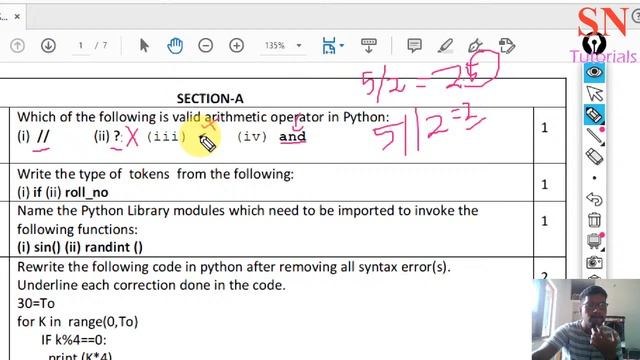This screenshot has height=360, width=640.
Task: Click the 'for K in range(0,To)' line
Action: pyautogui.click(x=78, y=322)
